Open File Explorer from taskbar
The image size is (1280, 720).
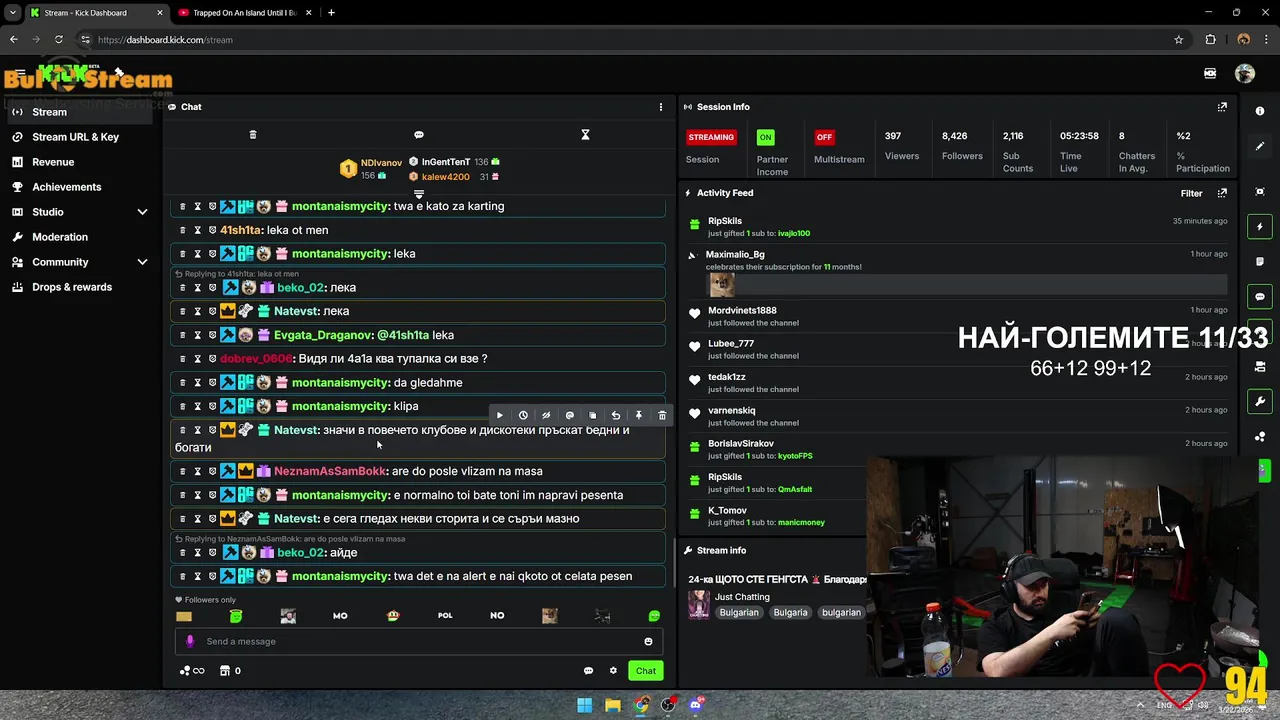coord(613,705)
